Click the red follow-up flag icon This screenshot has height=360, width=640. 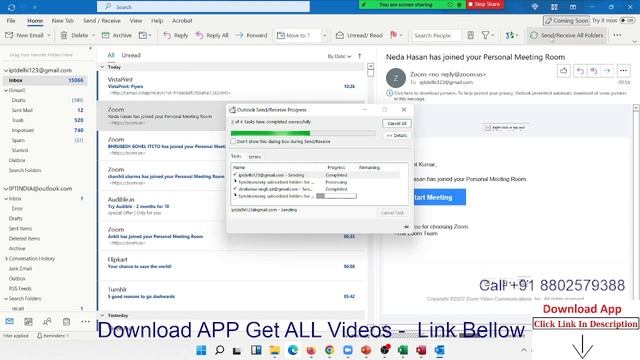pyautogui.click(x=393, y=35)
